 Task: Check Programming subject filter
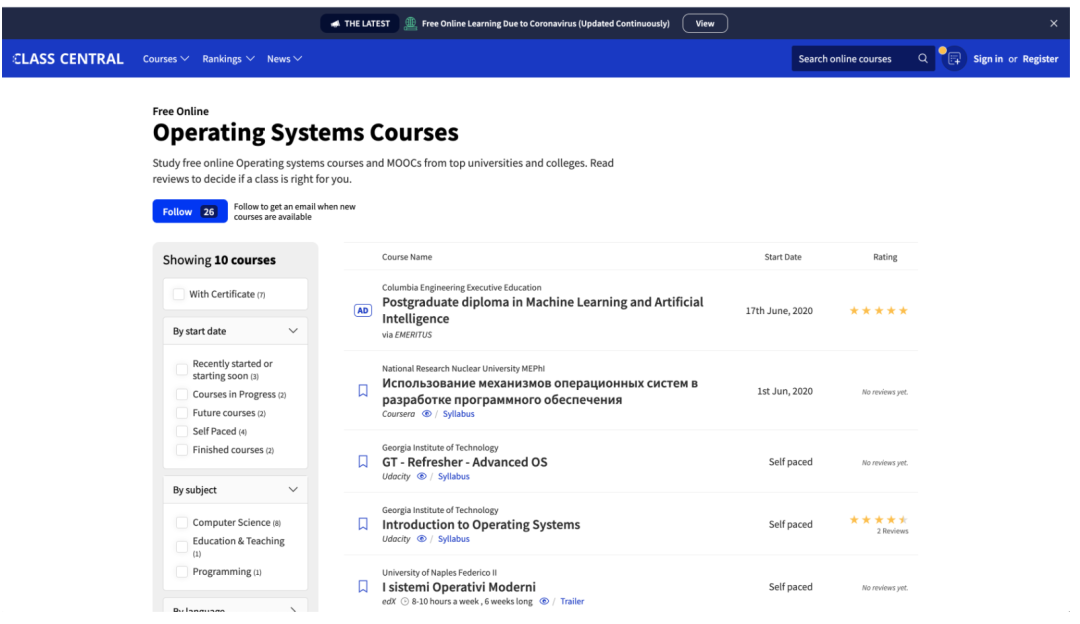[182, 572]
